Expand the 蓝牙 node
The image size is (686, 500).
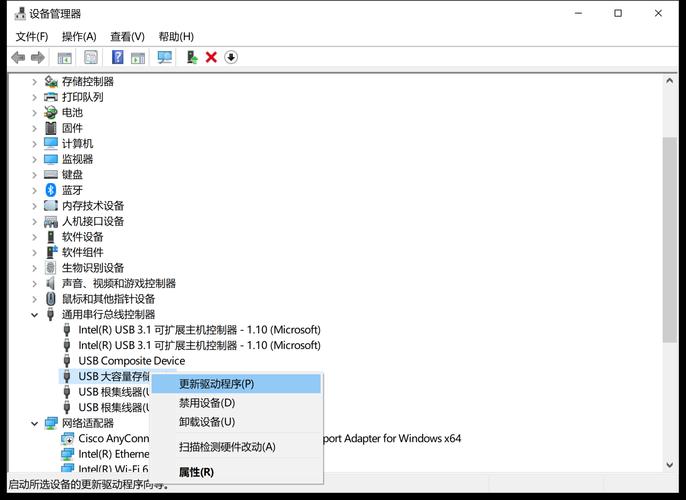pyautogui.click(x=34, y=190)
